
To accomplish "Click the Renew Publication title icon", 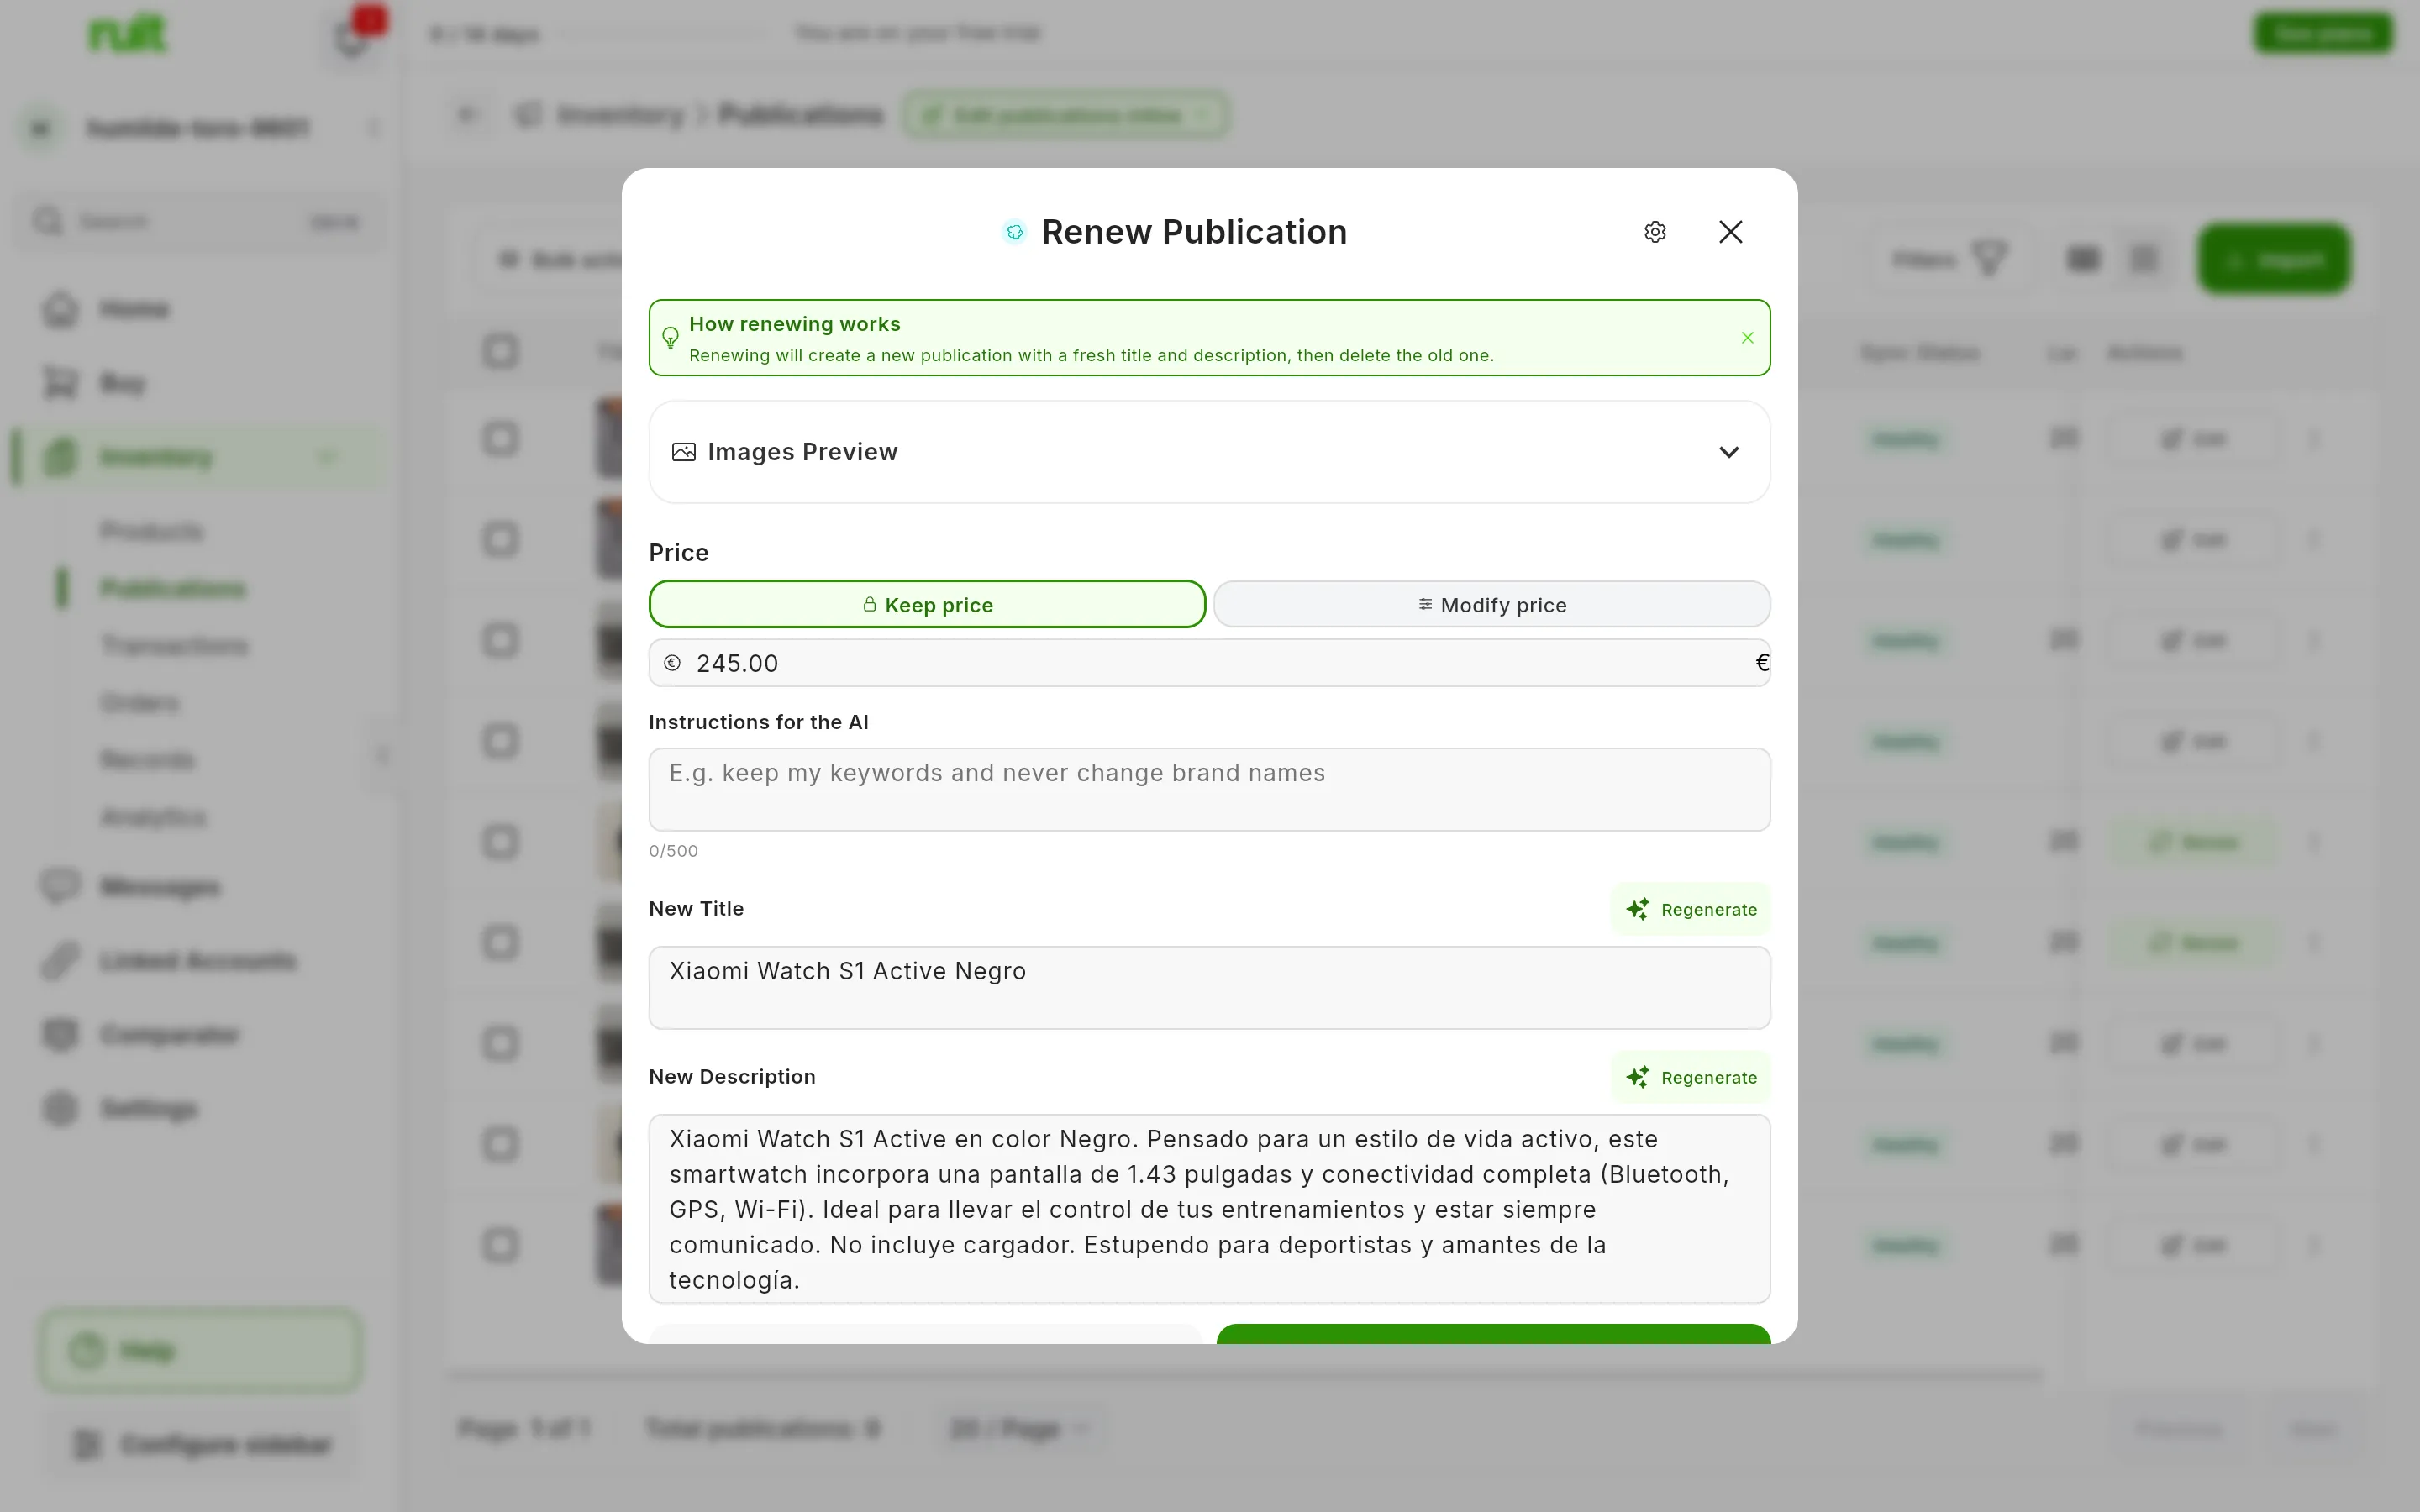I will pos(1014,232).
